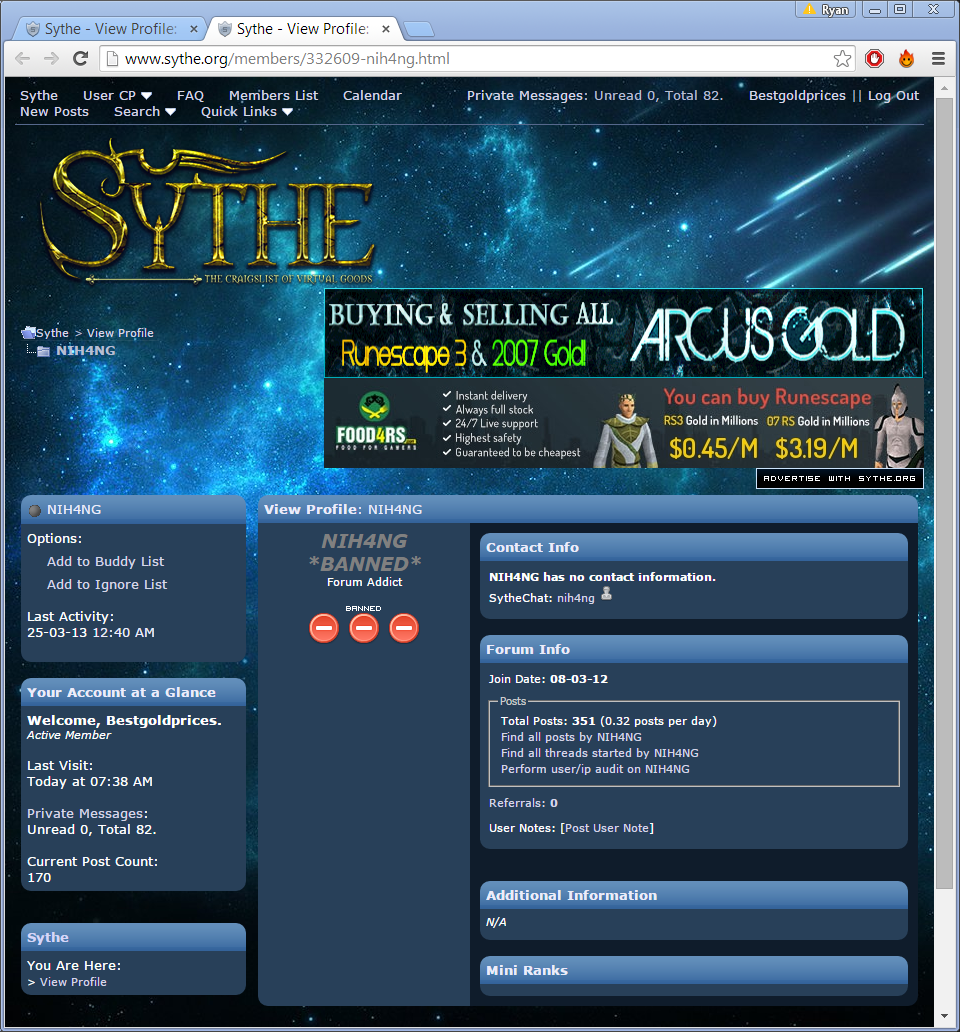This screenshot has width=960, height=1032.
Task: Click the Mini Ranks section header
Action: (694, 971)
